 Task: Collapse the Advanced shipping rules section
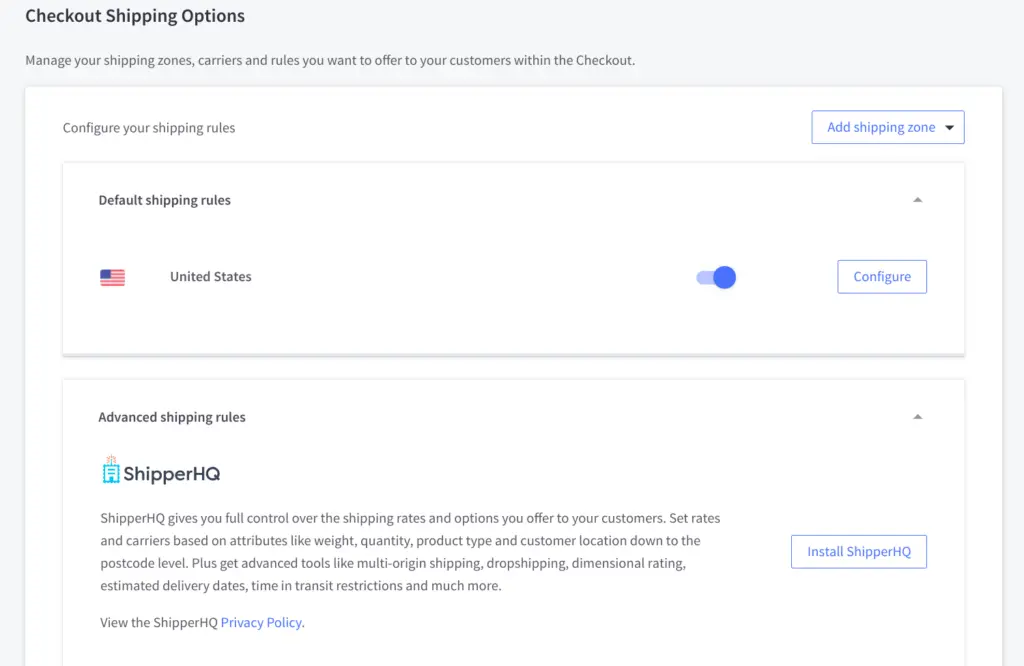pyautogui.click(x=917, y=417)
